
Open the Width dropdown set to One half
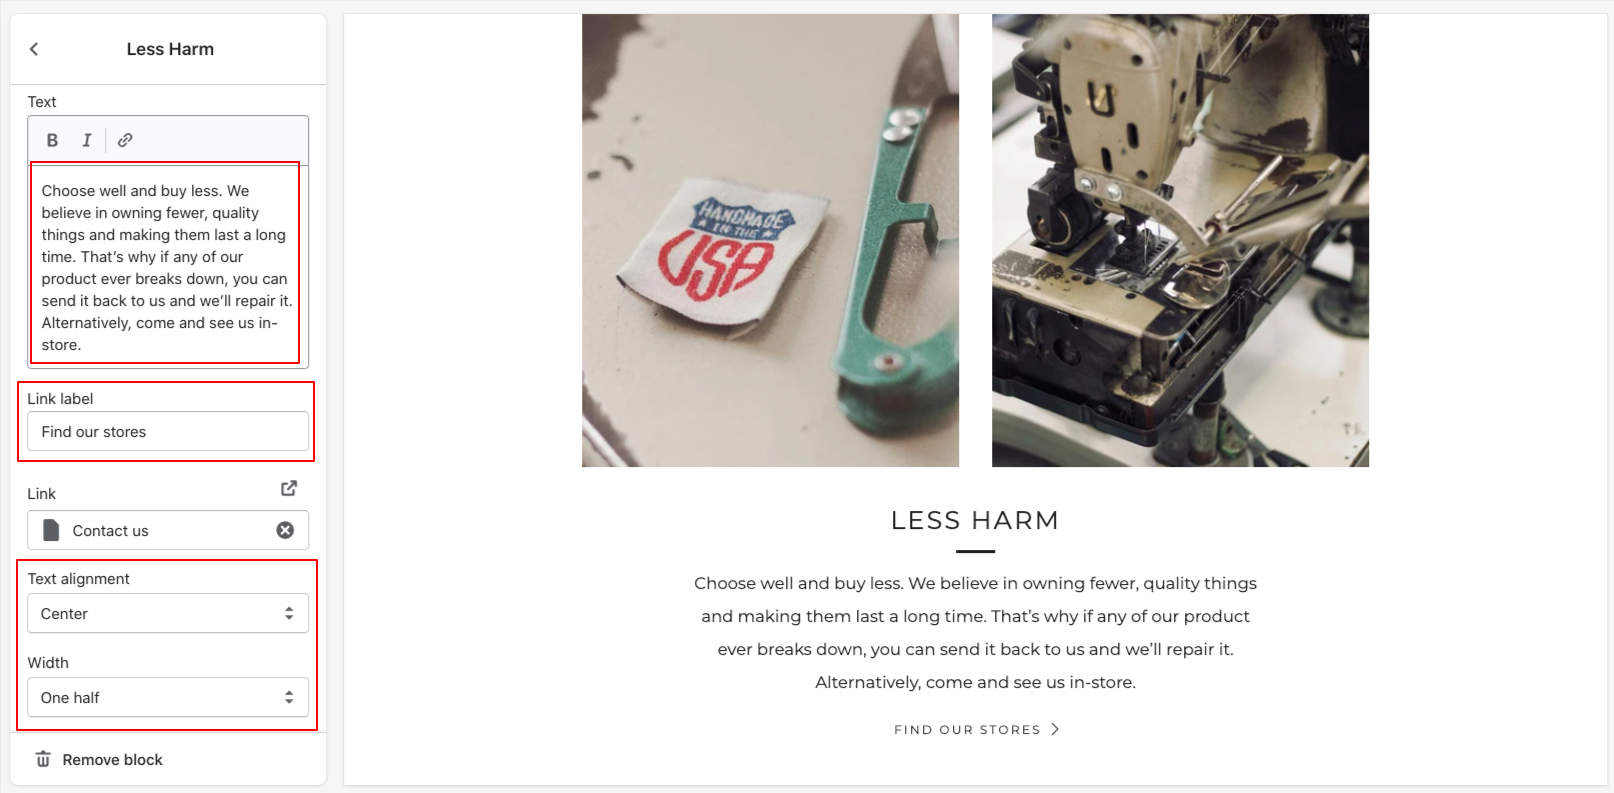point(168,697)
